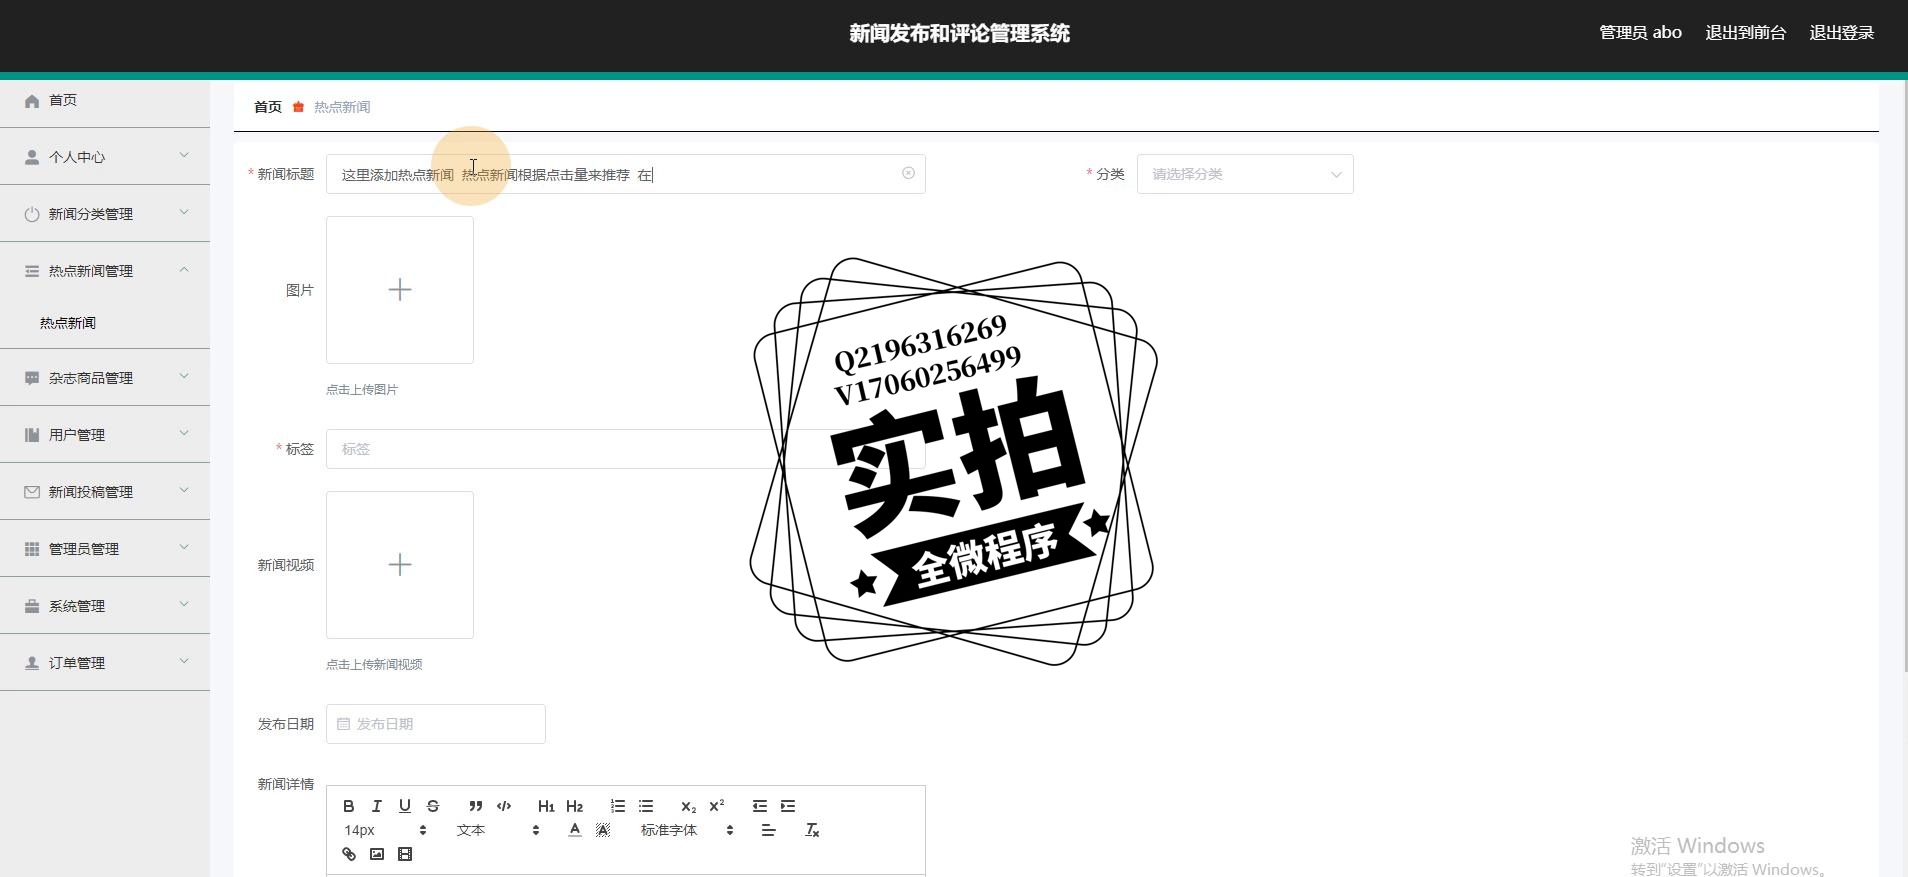Viewport: 1908px width, 877px height.
Task: Insert an image in editor
Action: click(x=376, y=854)
